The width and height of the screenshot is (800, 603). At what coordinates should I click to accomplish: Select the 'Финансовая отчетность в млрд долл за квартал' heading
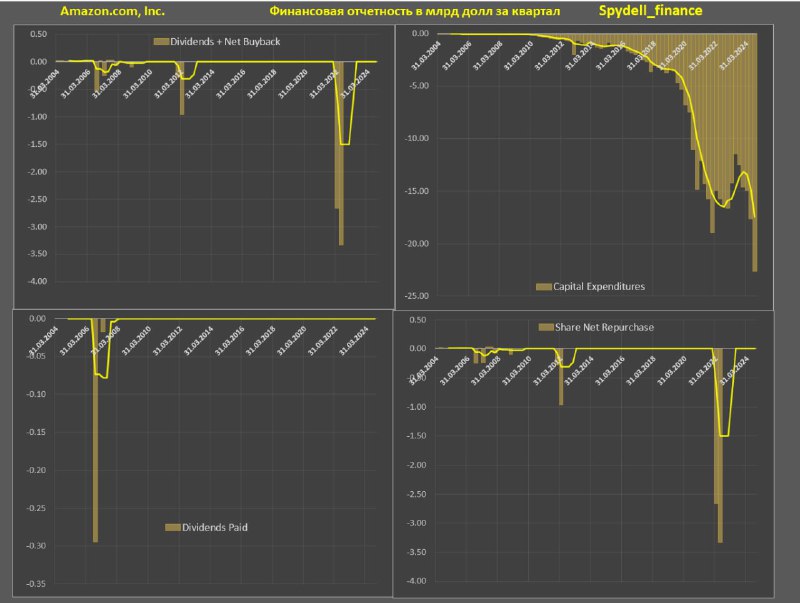click(414, 11)
